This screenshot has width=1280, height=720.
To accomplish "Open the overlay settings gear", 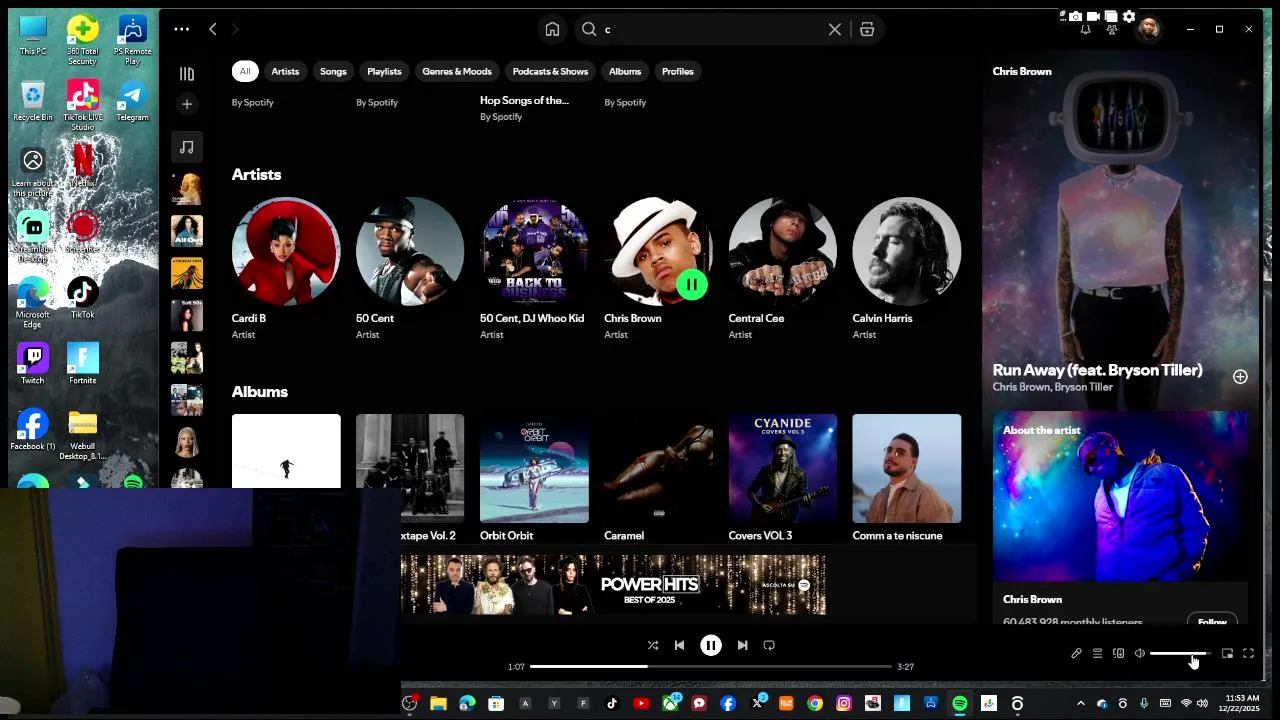I will point(1129,16).
